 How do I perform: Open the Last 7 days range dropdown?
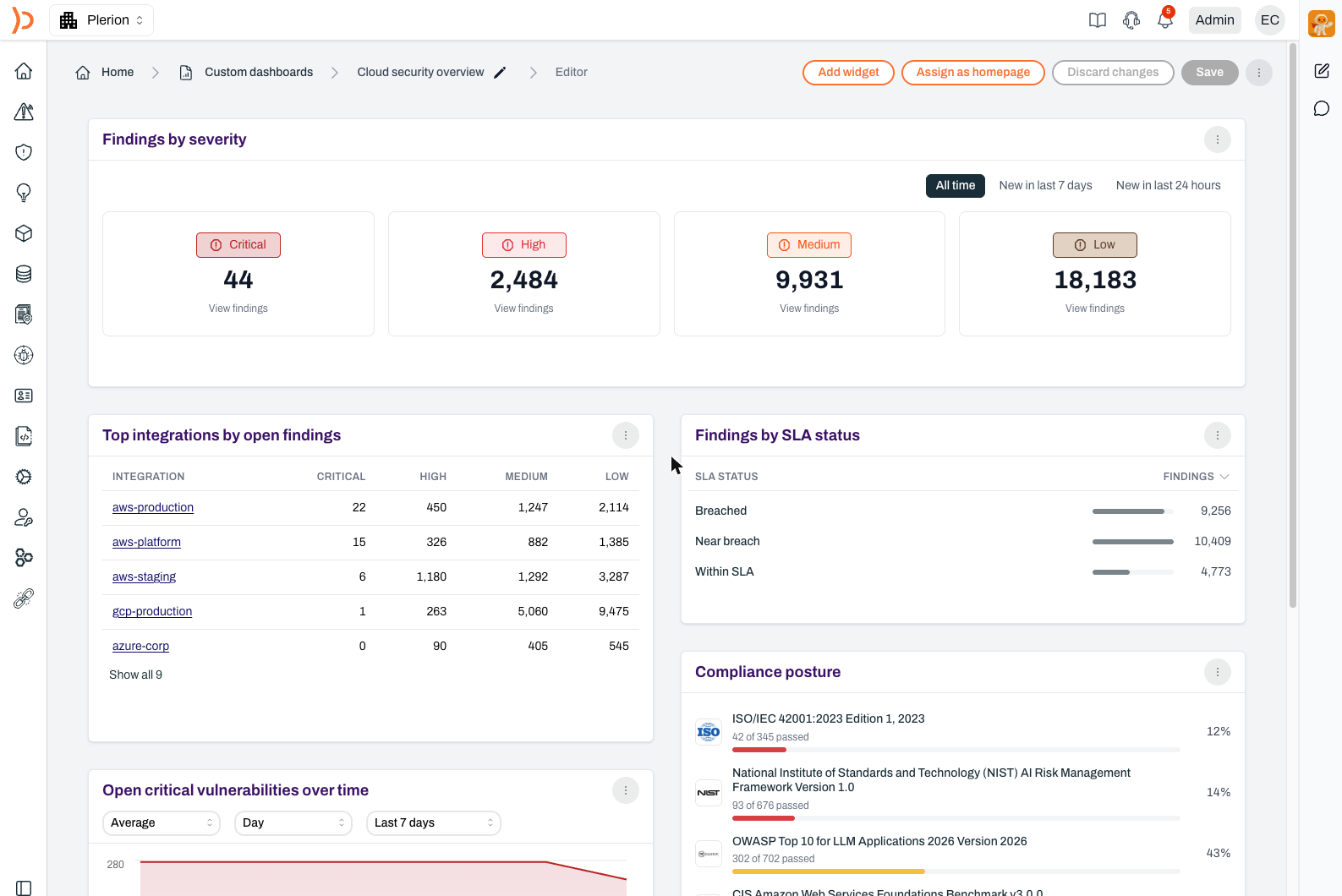[433, 822]
